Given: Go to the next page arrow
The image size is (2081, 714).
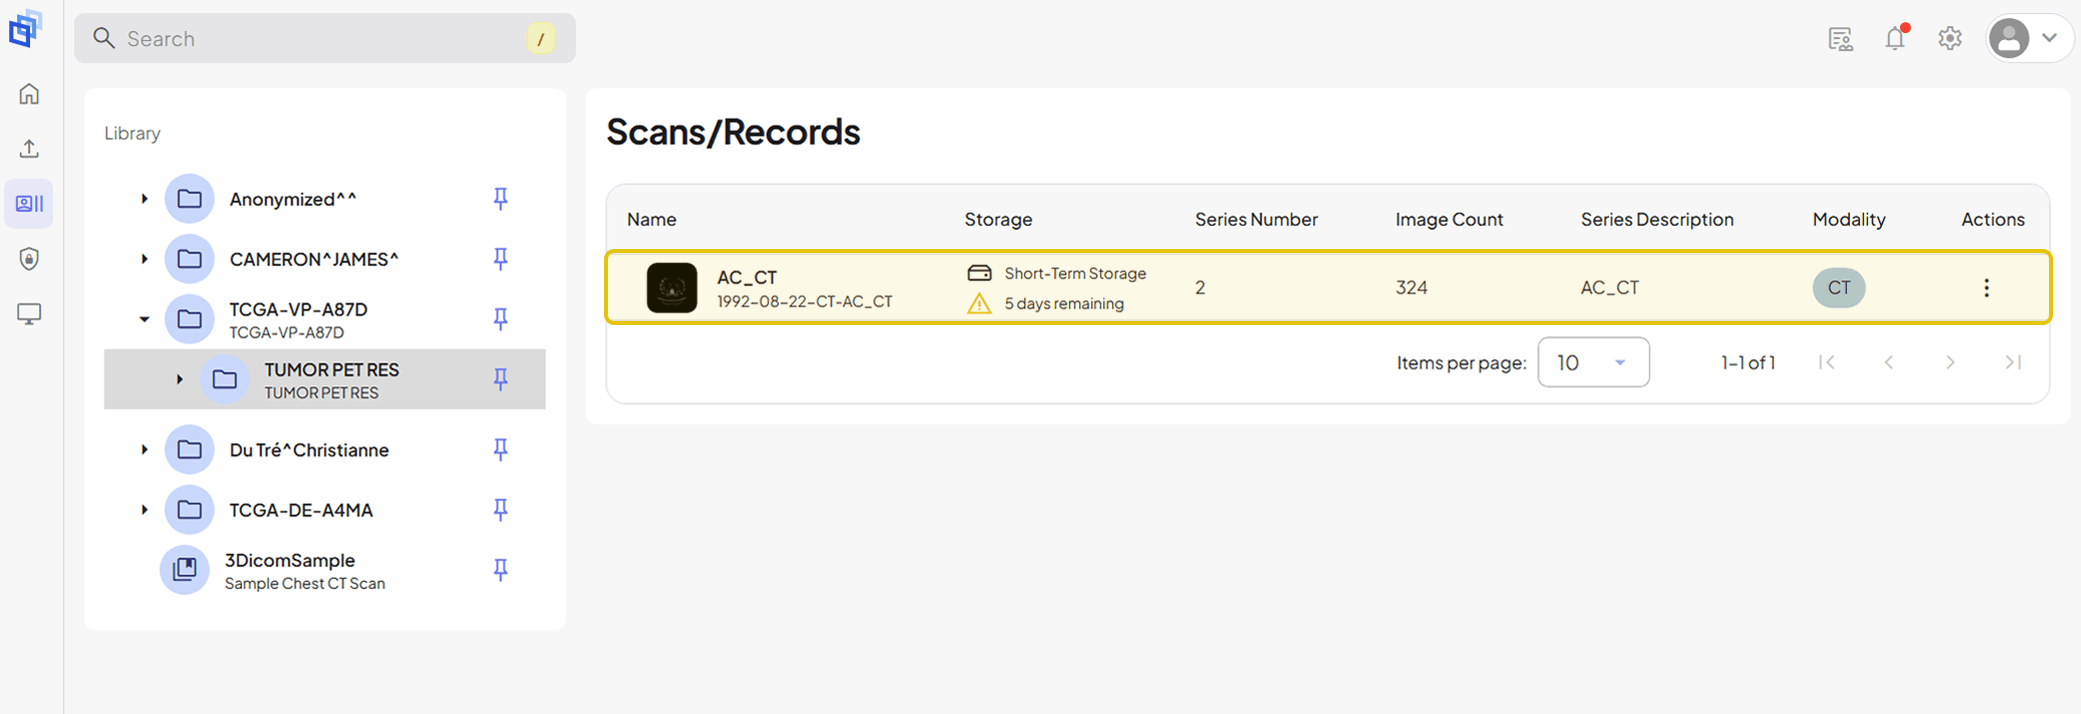Looking at the screenshot, I should 1950,362.
